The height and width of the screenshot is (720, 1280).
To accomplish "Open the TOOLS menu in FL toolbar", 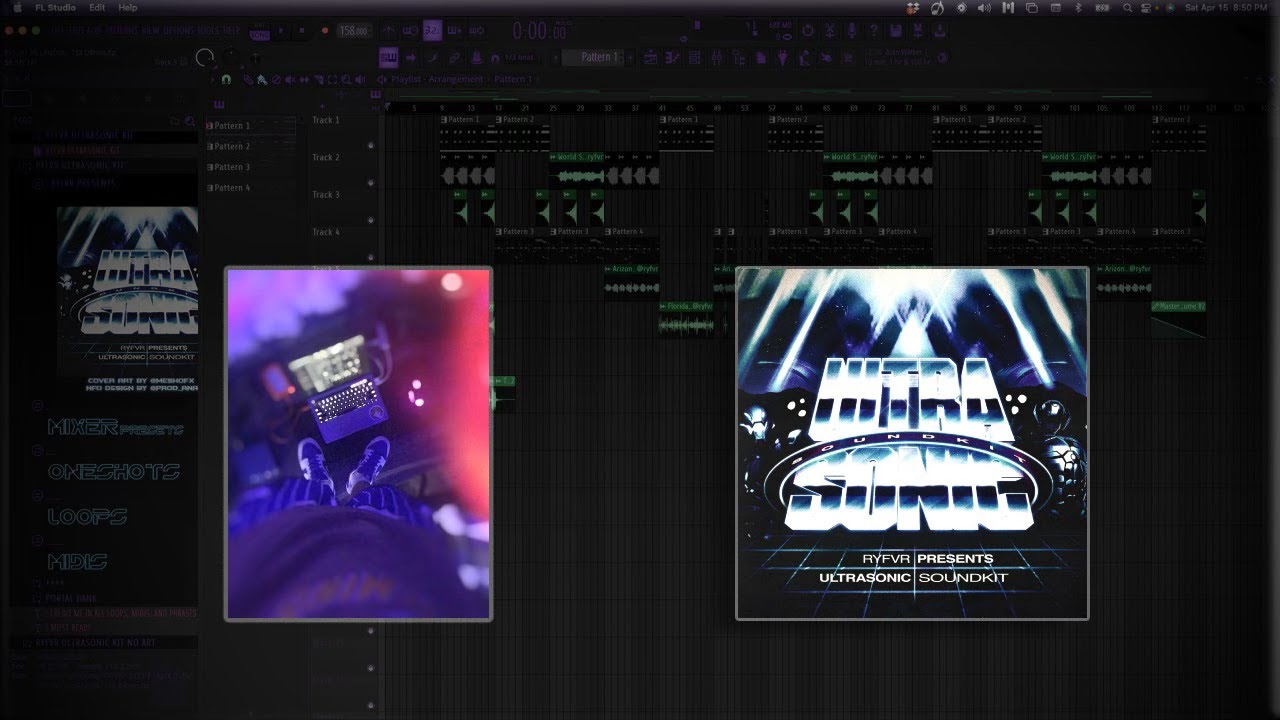I will coord(209,30).
